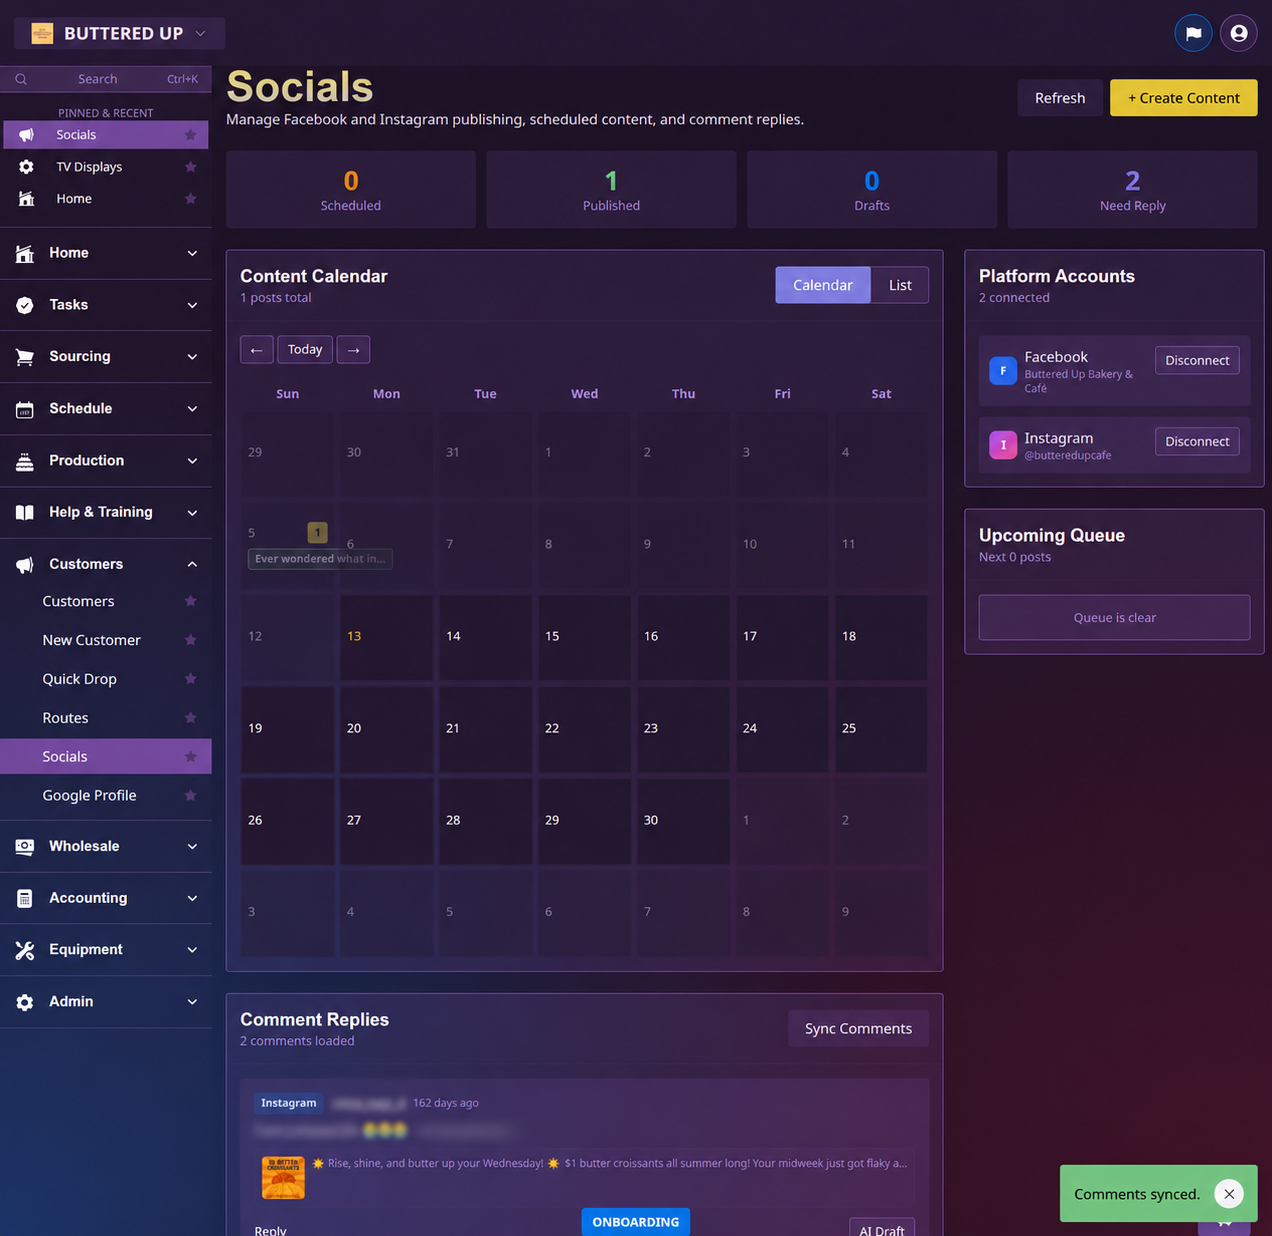Open New Customer in sidebar

tap(92, 640)
